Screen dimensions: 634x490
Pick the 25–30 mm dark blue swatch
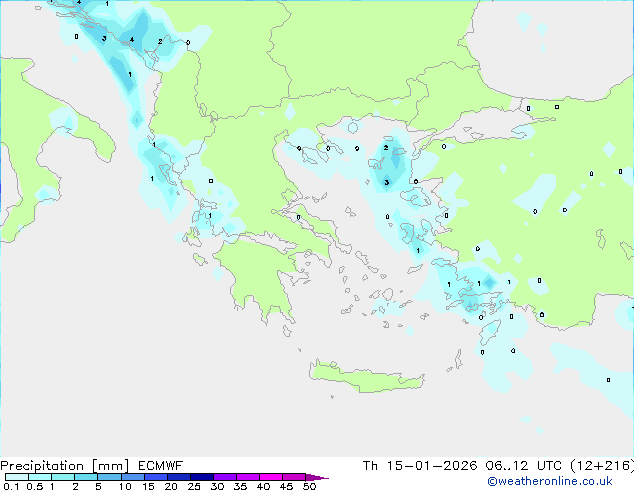click(x=201, y=477)
